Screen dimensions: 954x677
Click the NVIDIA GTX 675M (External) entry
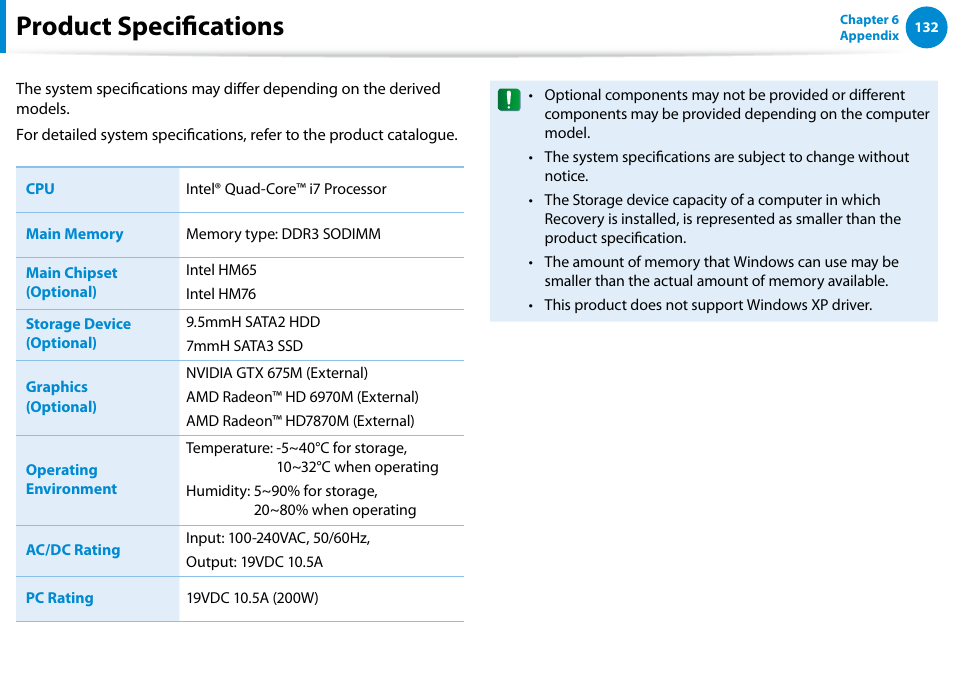coord(277,373)
